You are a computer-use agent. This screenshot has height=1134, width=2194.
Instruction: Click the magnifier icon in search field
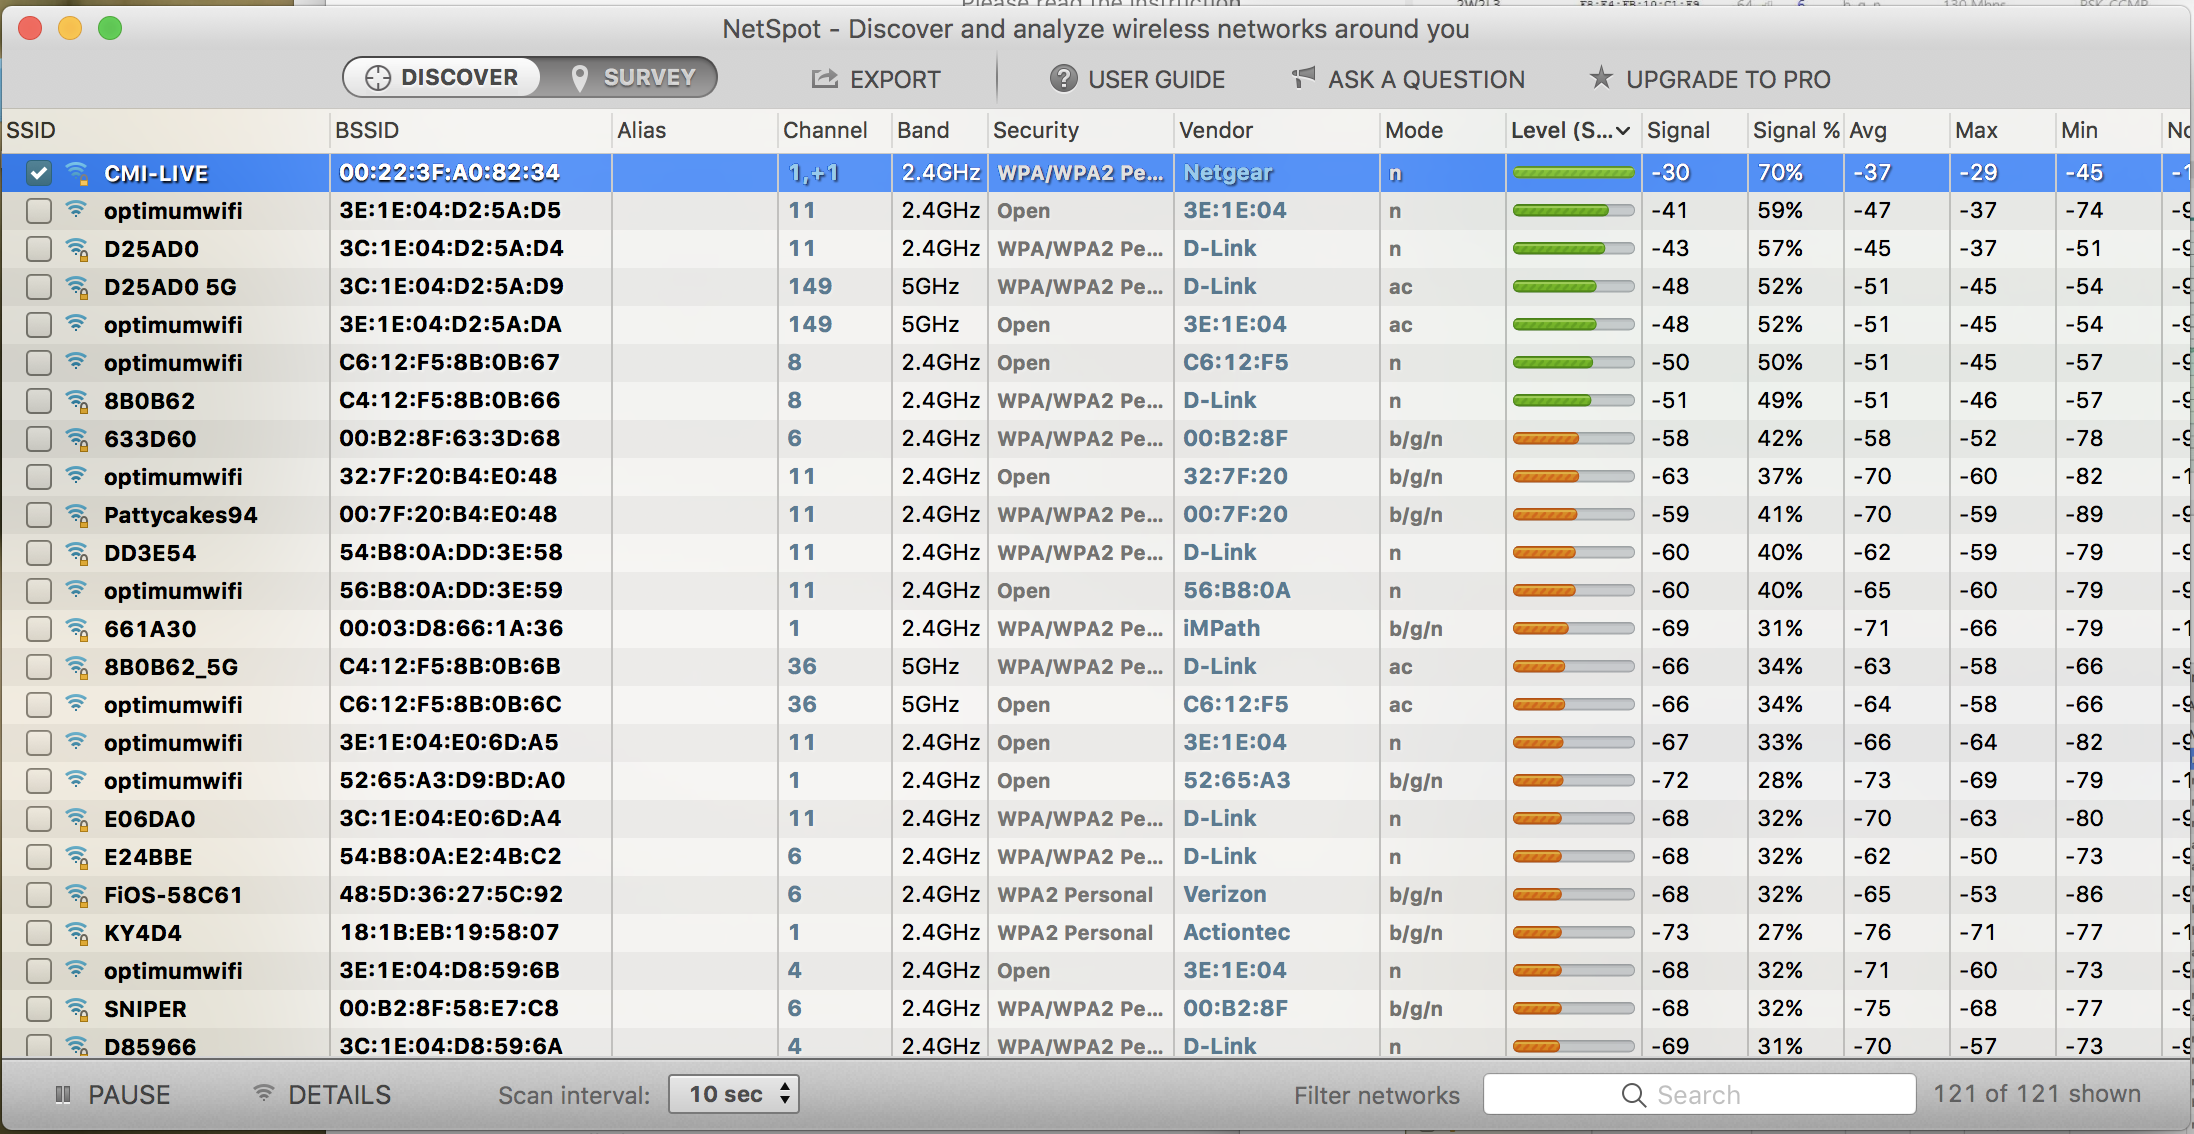click(1633, 1095)
